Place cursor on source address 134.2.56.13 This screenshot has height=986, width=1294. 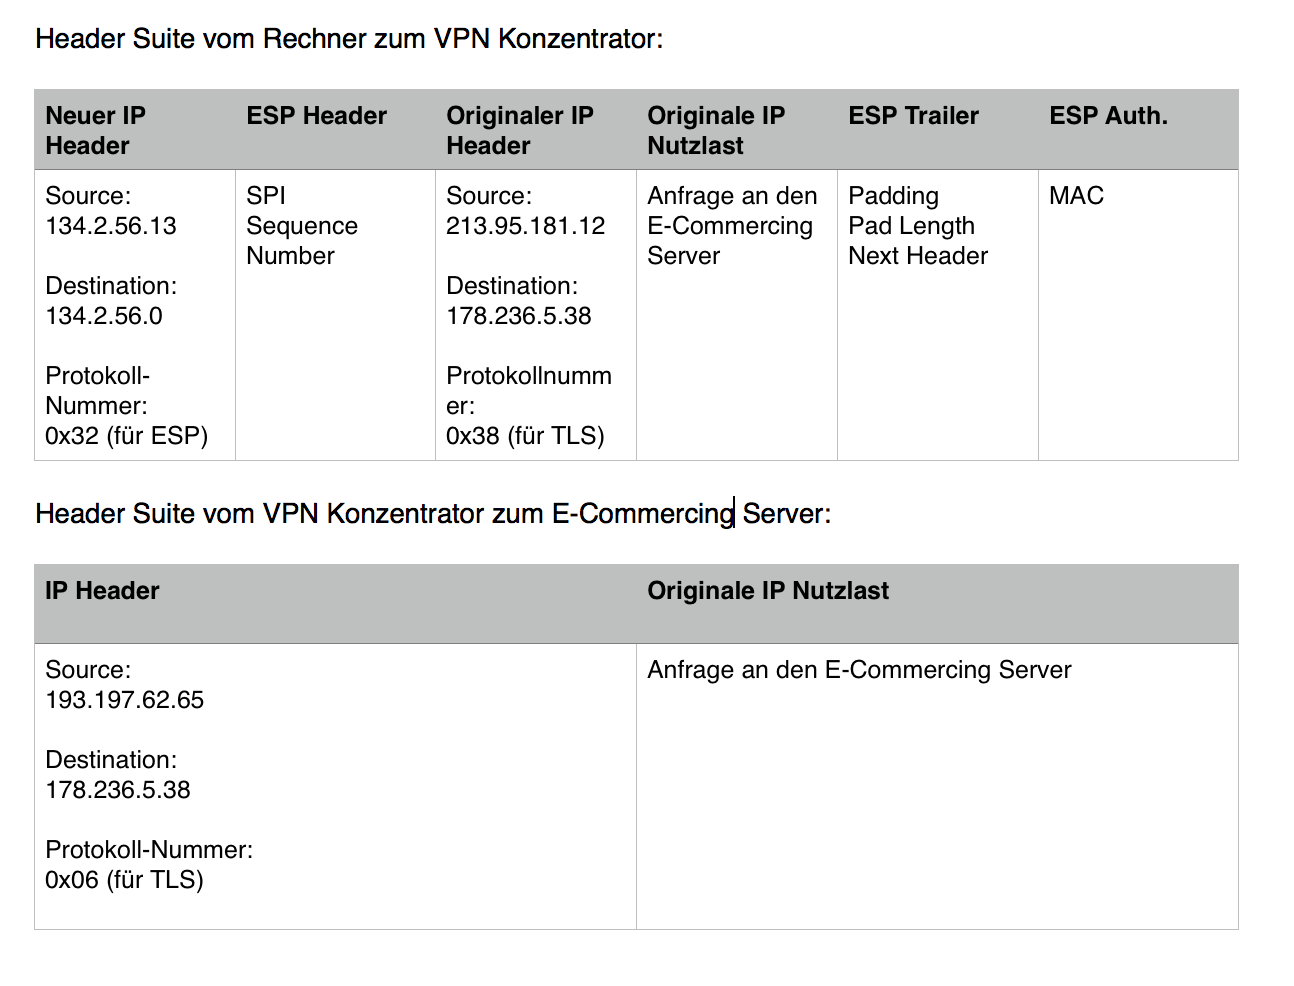tap(111, 226)
